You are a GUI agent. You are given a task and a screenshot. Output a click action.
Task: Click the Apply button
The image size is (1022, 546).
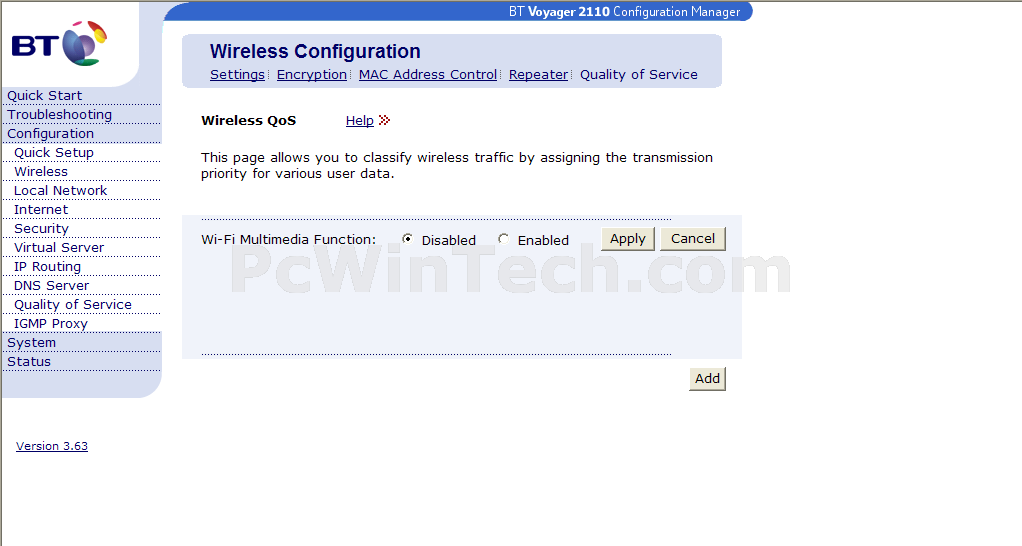coord(628,238)
